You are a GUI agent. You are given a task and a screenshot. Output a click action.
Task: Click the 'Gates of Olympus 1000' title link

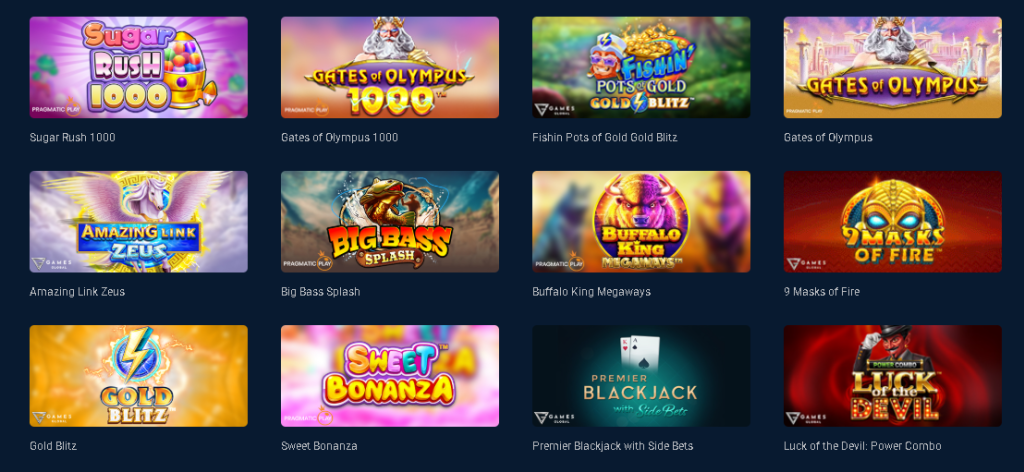click(x=340, y=137)
